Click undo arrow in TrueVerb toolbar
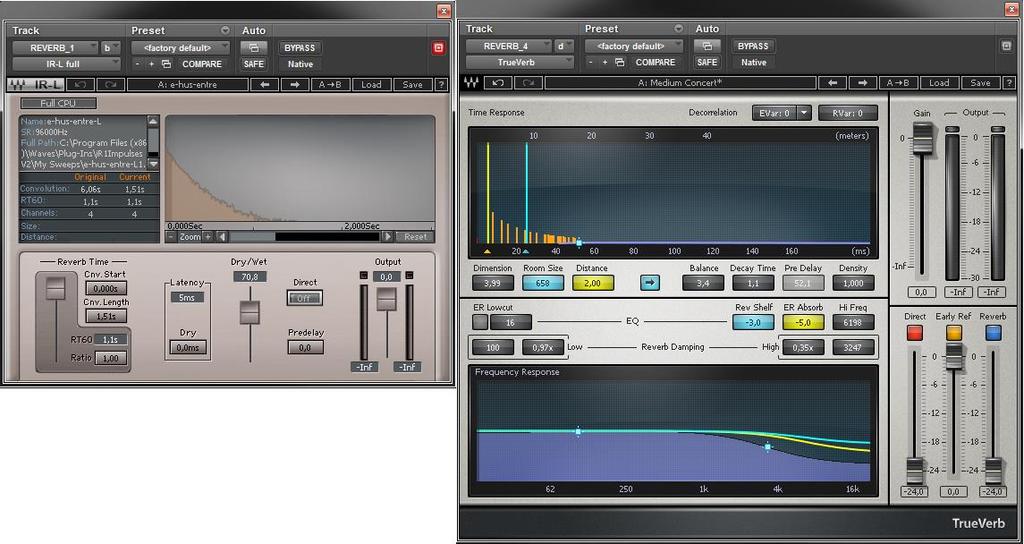 point(498,83)
